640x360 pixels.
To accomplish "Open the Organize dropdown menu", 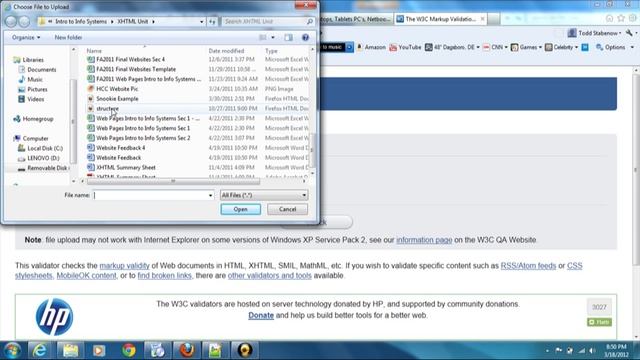I will (26, 38).
